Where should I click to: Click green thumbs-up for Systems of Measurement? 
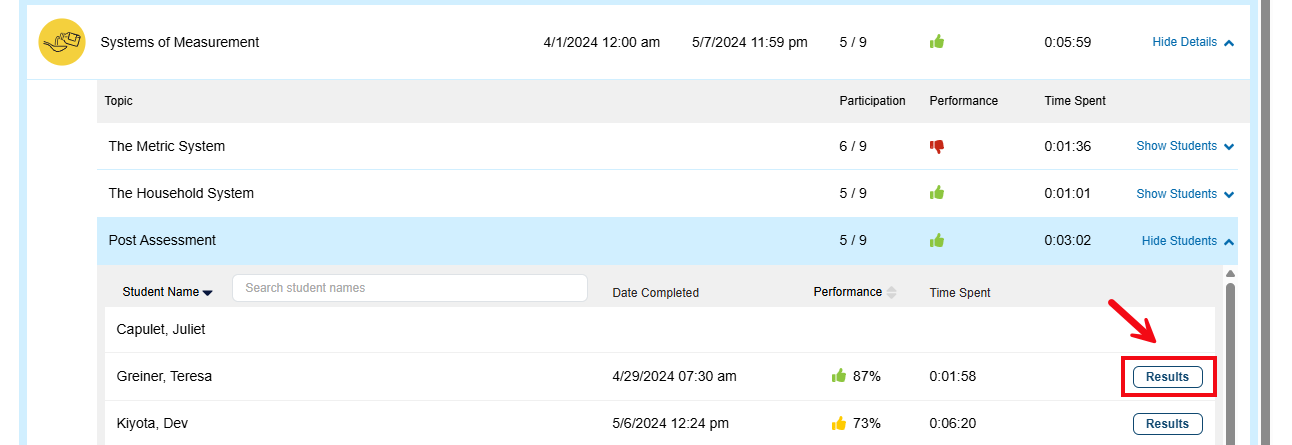(937, 42)
